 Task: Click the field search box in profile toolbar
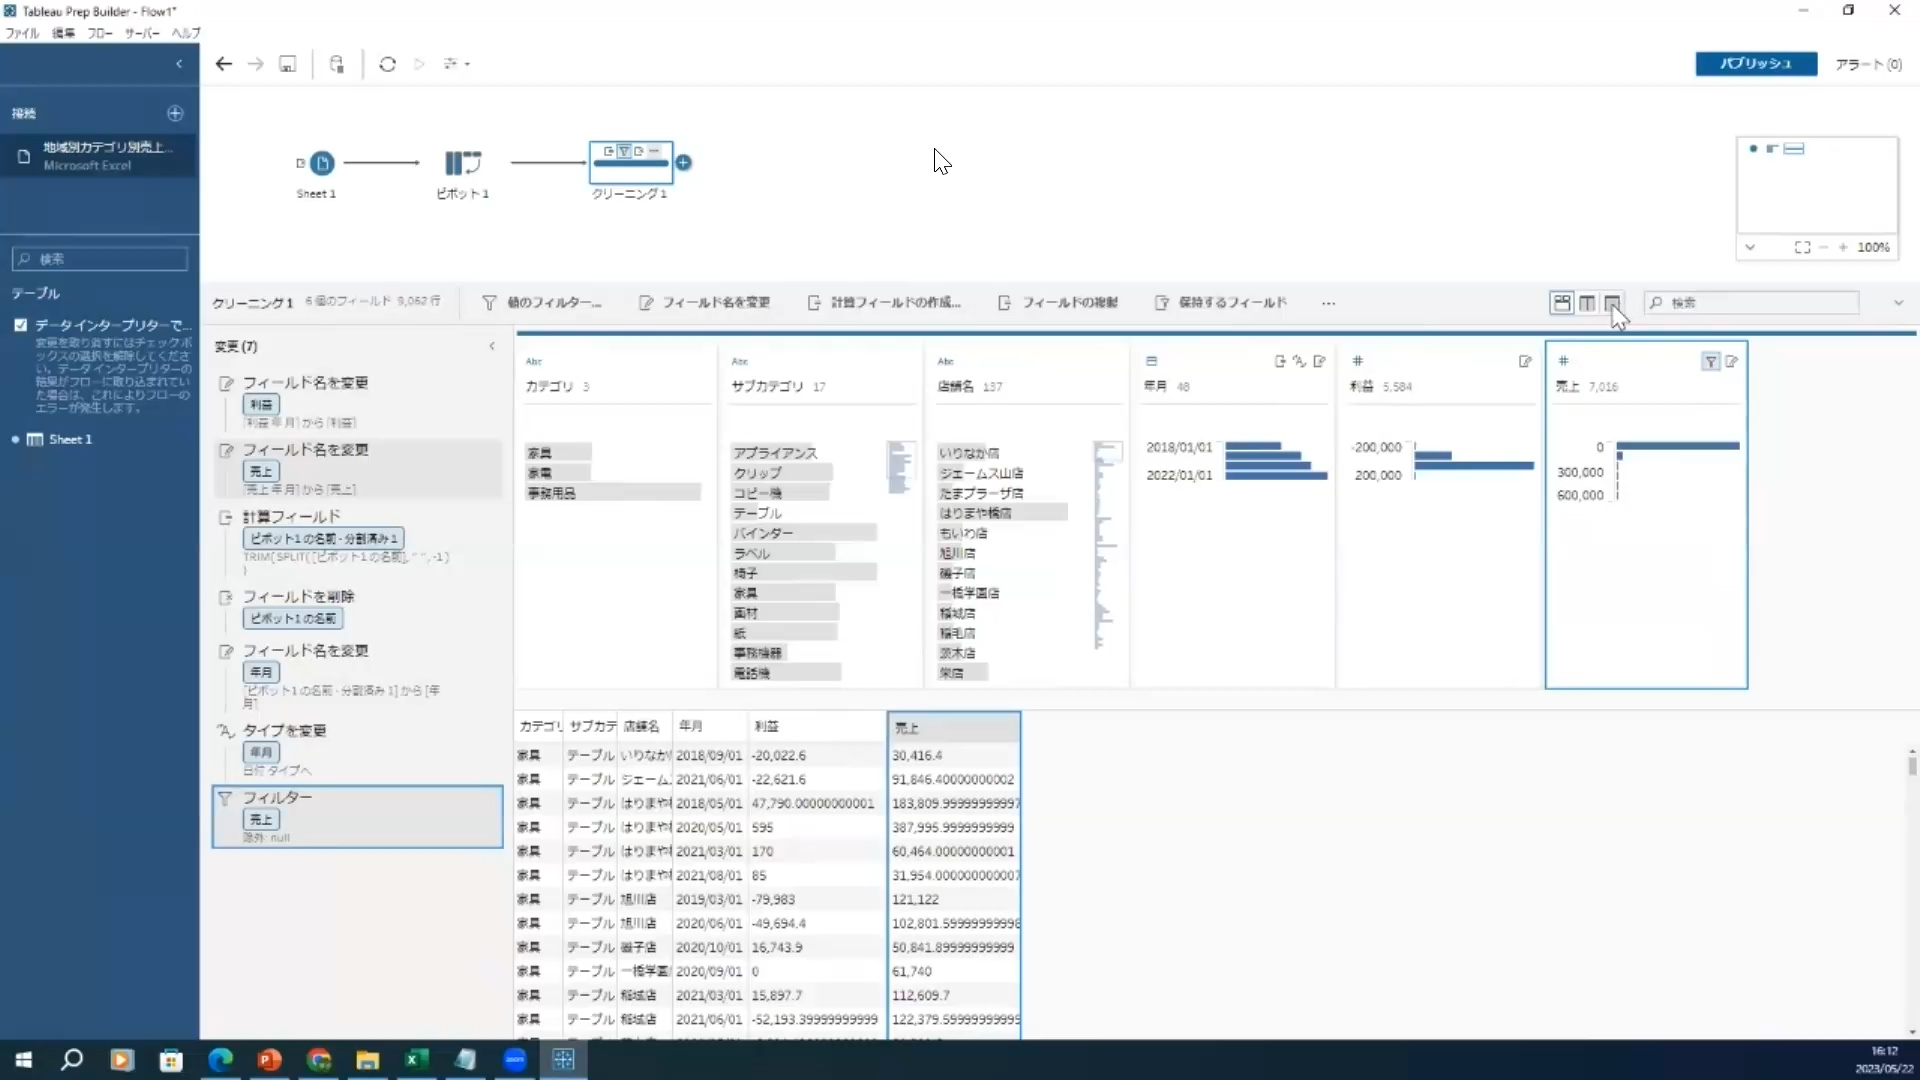click(1753, 303)
